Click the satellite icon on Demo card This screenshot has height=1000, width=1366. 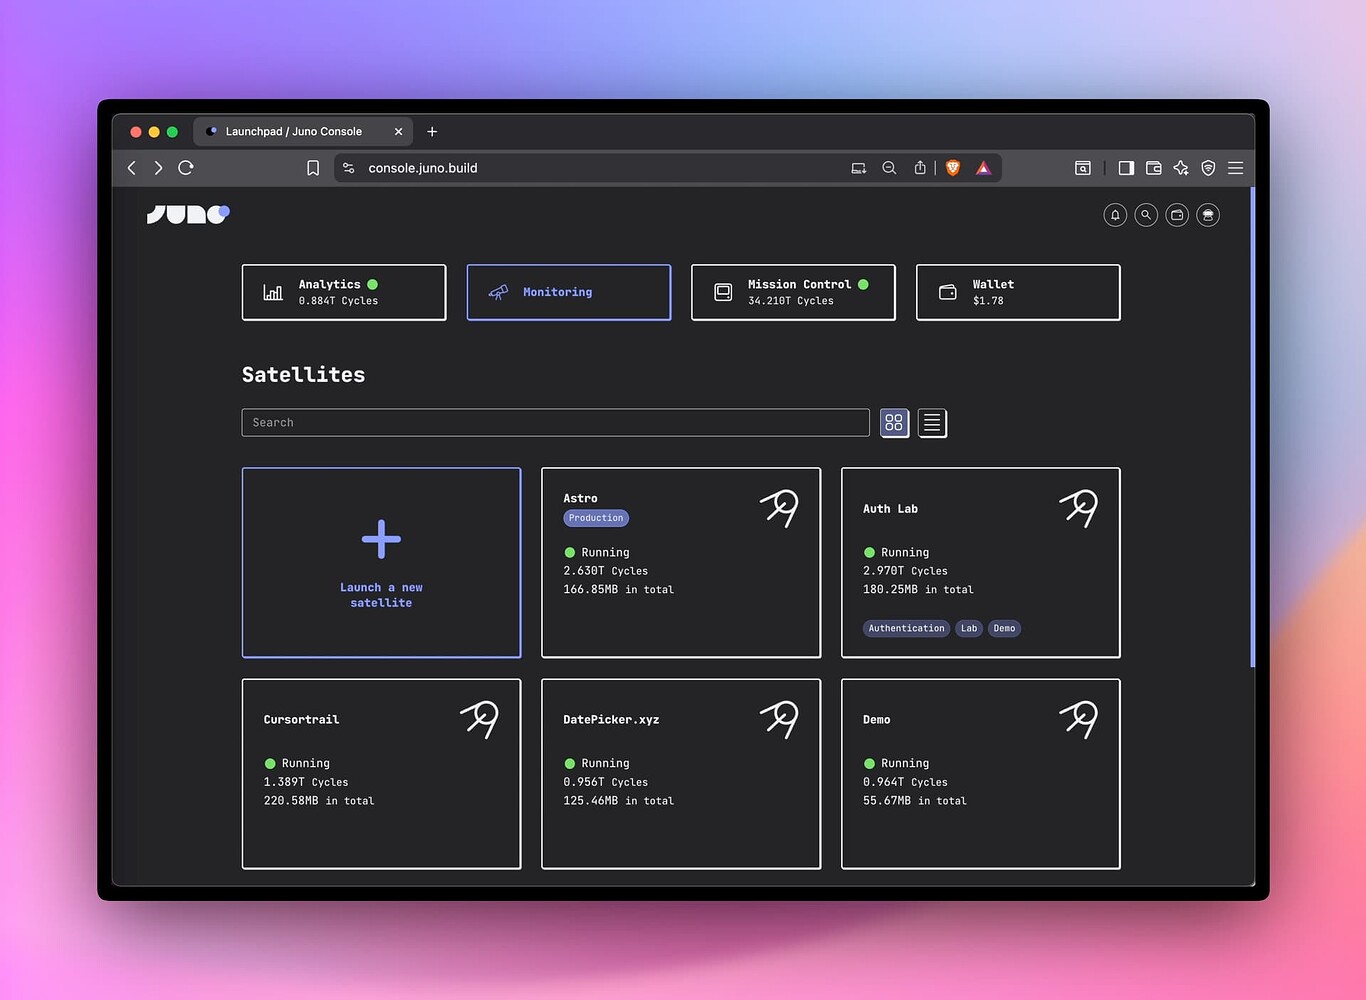tap(1079, 718)
